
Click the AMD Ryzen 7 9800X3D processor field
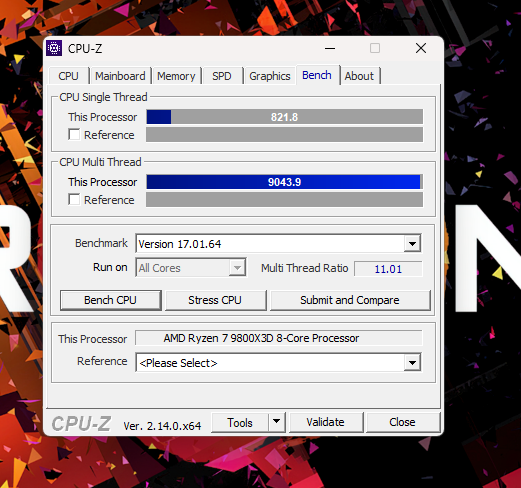278,338
